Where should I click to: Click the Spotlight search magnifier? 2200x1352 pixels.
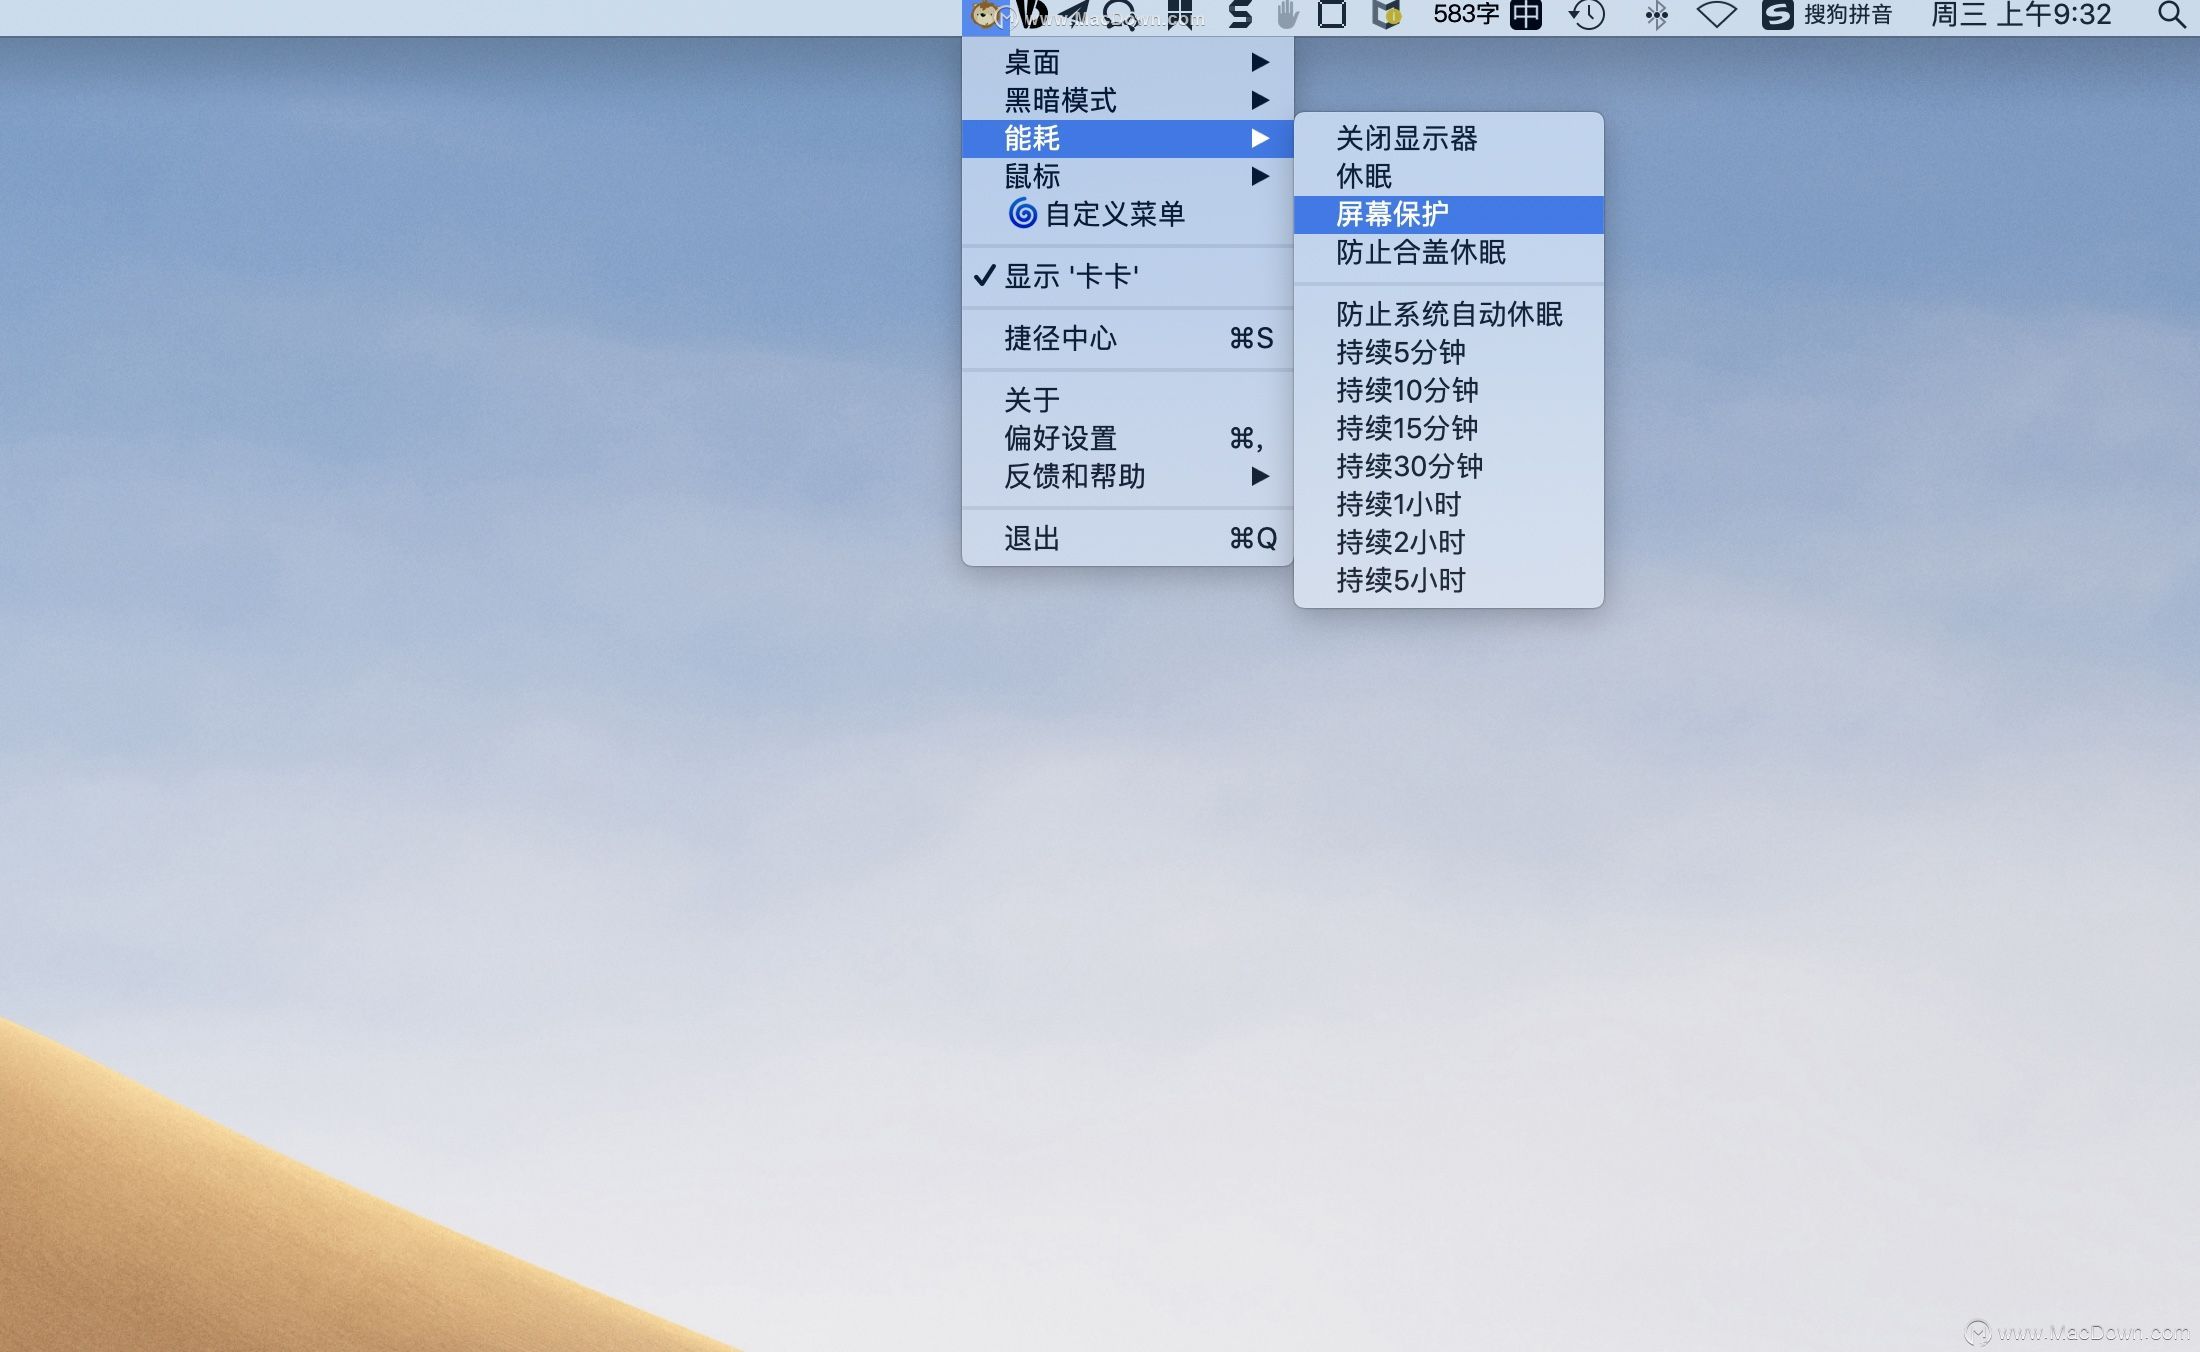point(2170,14)
